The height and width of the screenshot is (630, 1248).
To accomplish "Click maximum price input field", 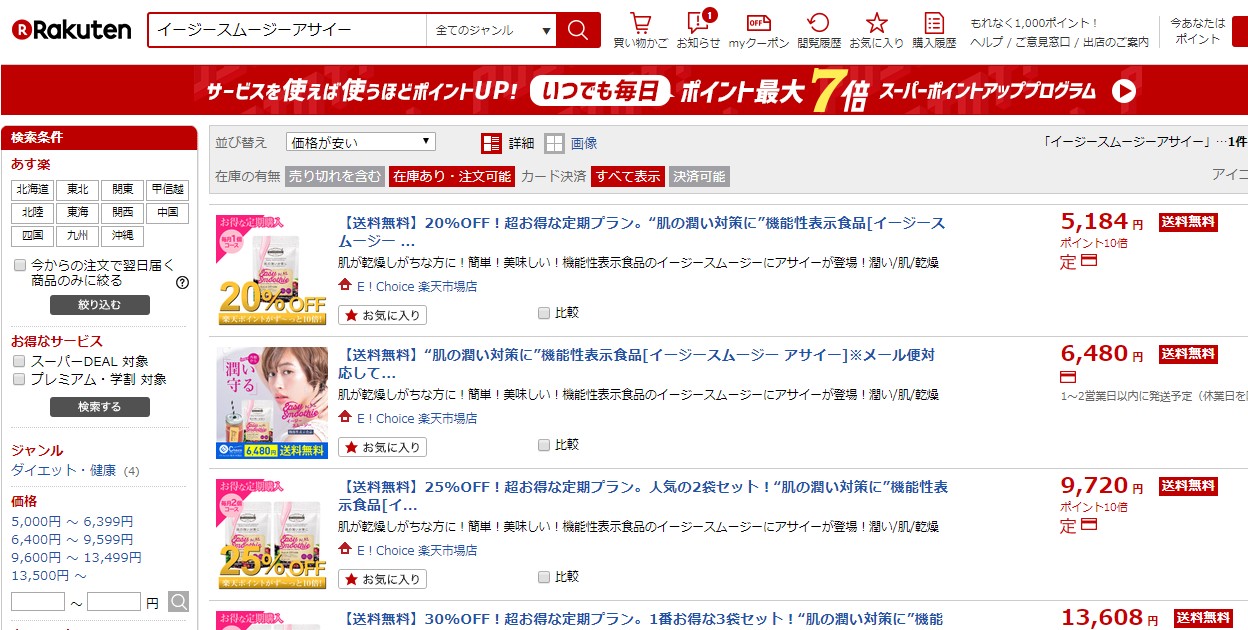I will tap(114, 602).
